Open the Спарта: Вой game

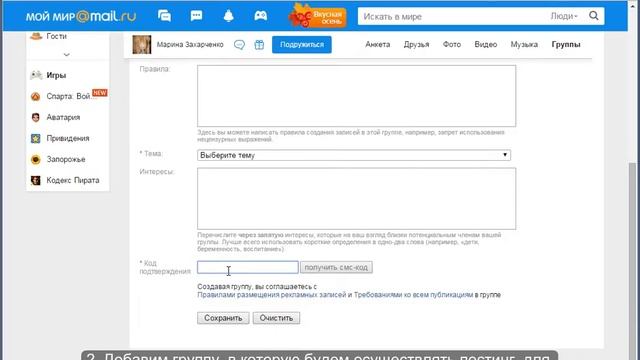[68, 96]
